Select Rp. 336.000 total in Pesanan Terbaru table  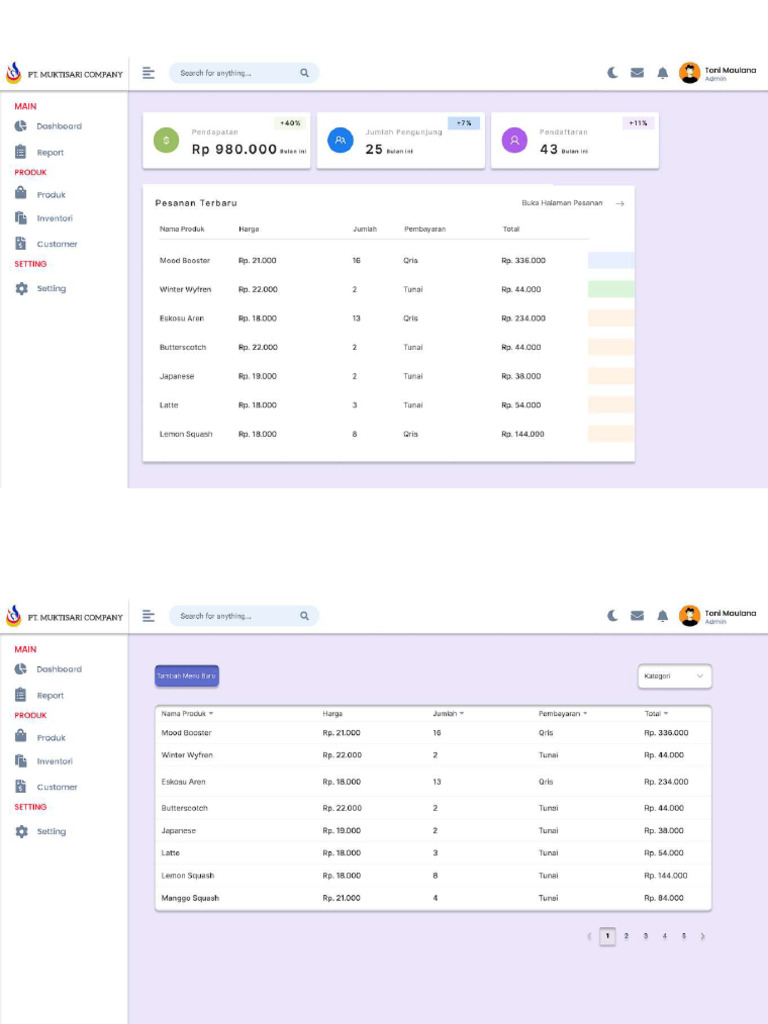coord(523,260)
